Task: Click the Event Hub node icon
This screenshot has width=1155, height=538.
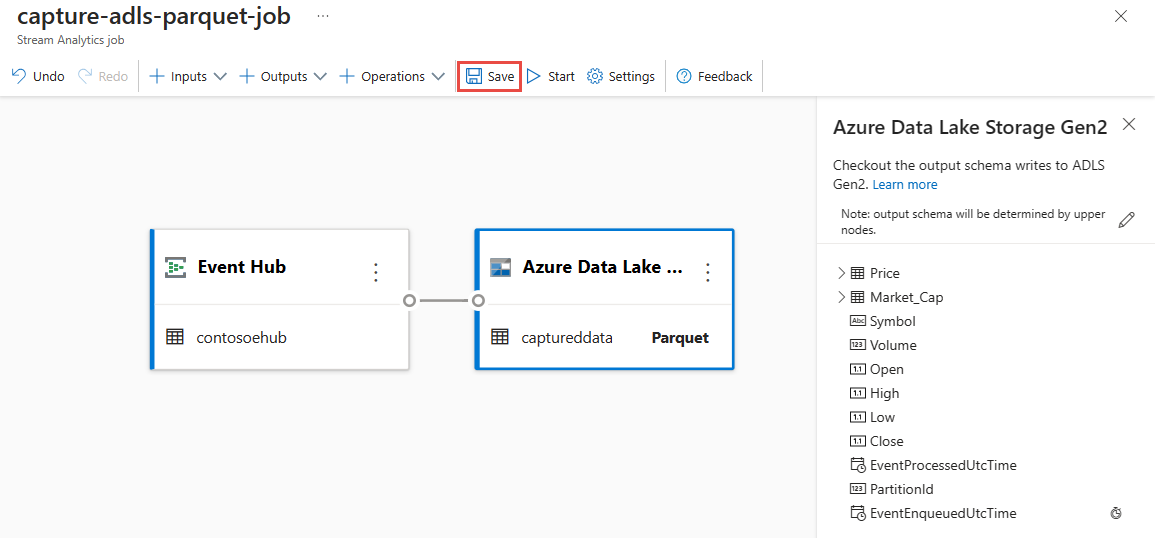Action: [x=175, y=267]
